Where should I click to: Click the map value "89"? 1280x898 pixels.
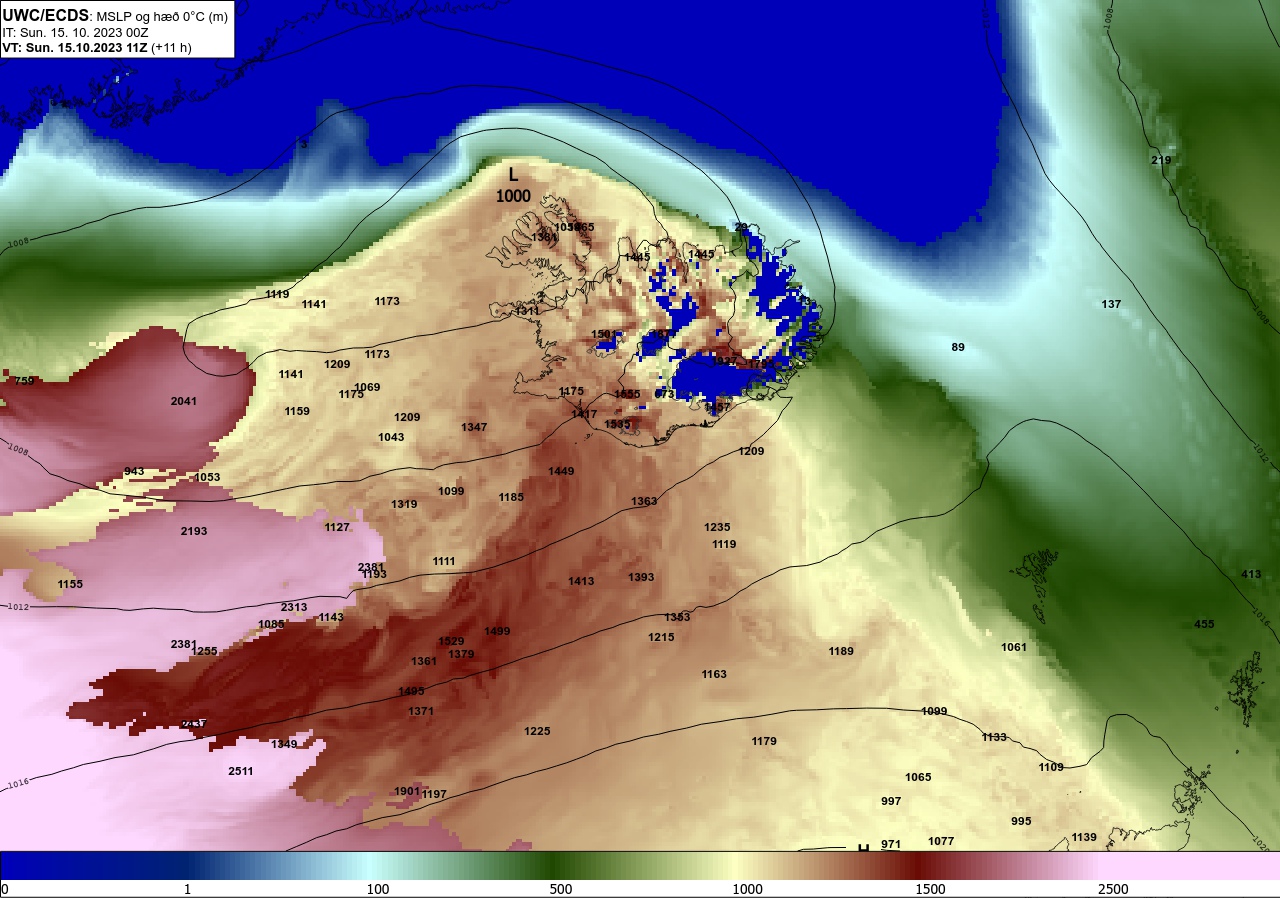click(x=958, y=347)
